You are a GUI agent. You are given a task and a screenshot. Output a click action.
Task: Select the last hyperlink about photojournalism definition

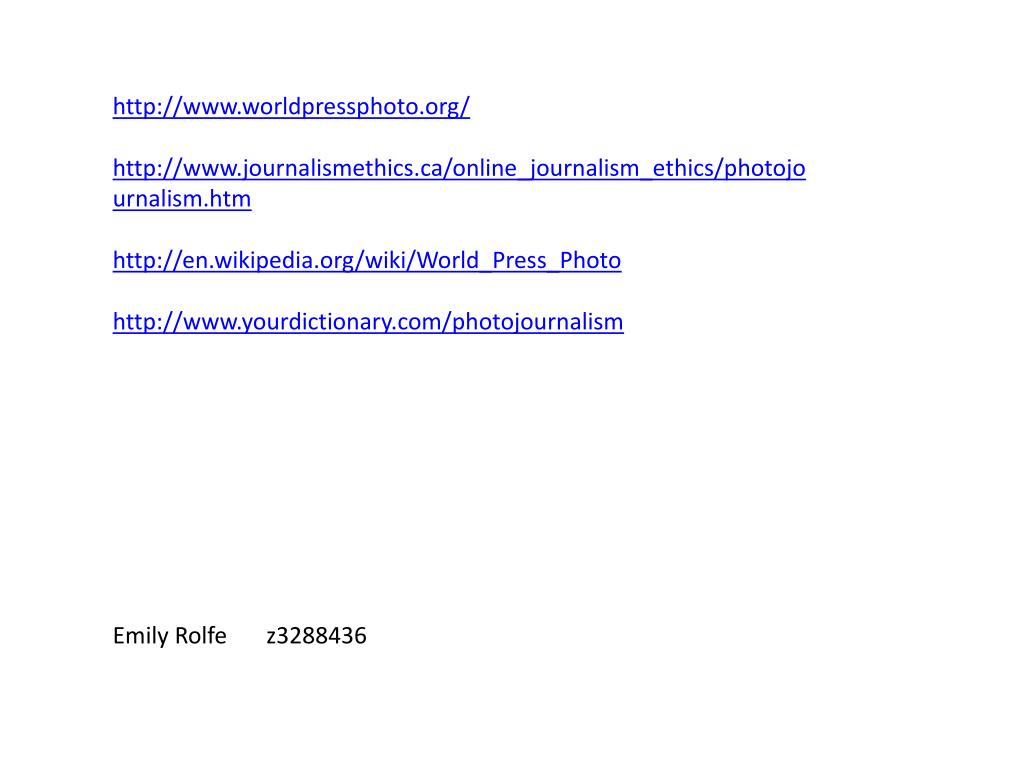[x=368, y=322]
